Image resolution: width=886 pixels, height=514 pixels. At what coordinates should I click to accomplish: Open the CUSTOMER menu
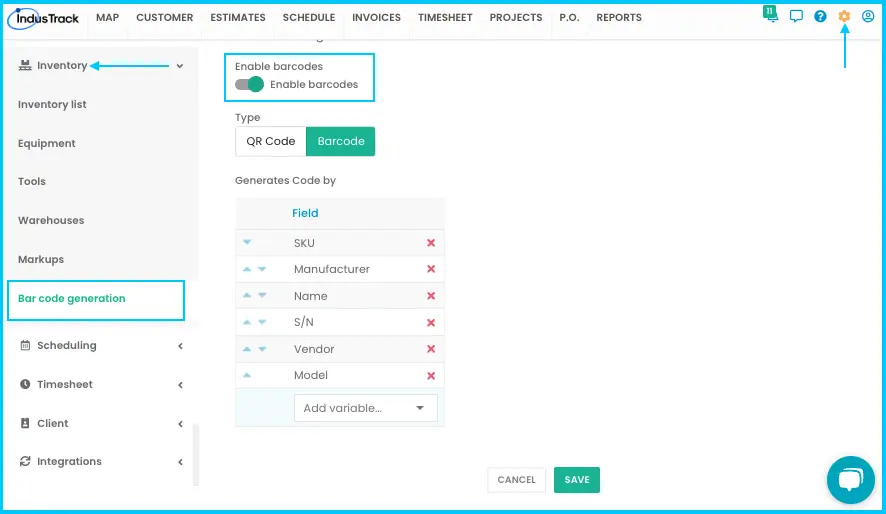[x=164, y=18]
